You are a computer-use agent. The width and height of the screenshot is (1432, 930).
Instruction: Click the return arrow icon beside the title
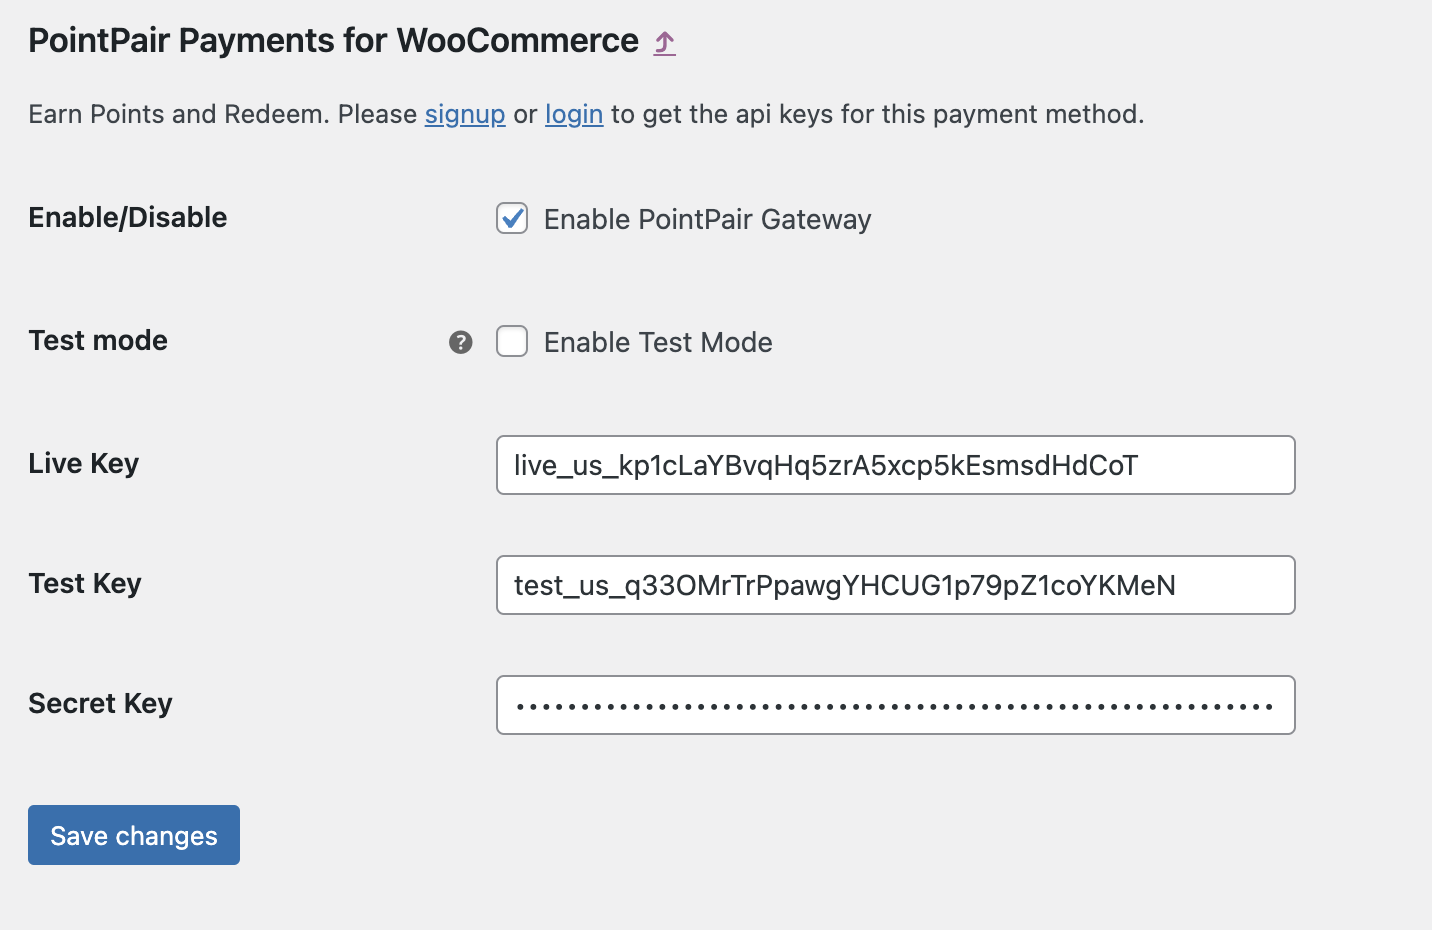pyautogui.click(x=665, y=42)
